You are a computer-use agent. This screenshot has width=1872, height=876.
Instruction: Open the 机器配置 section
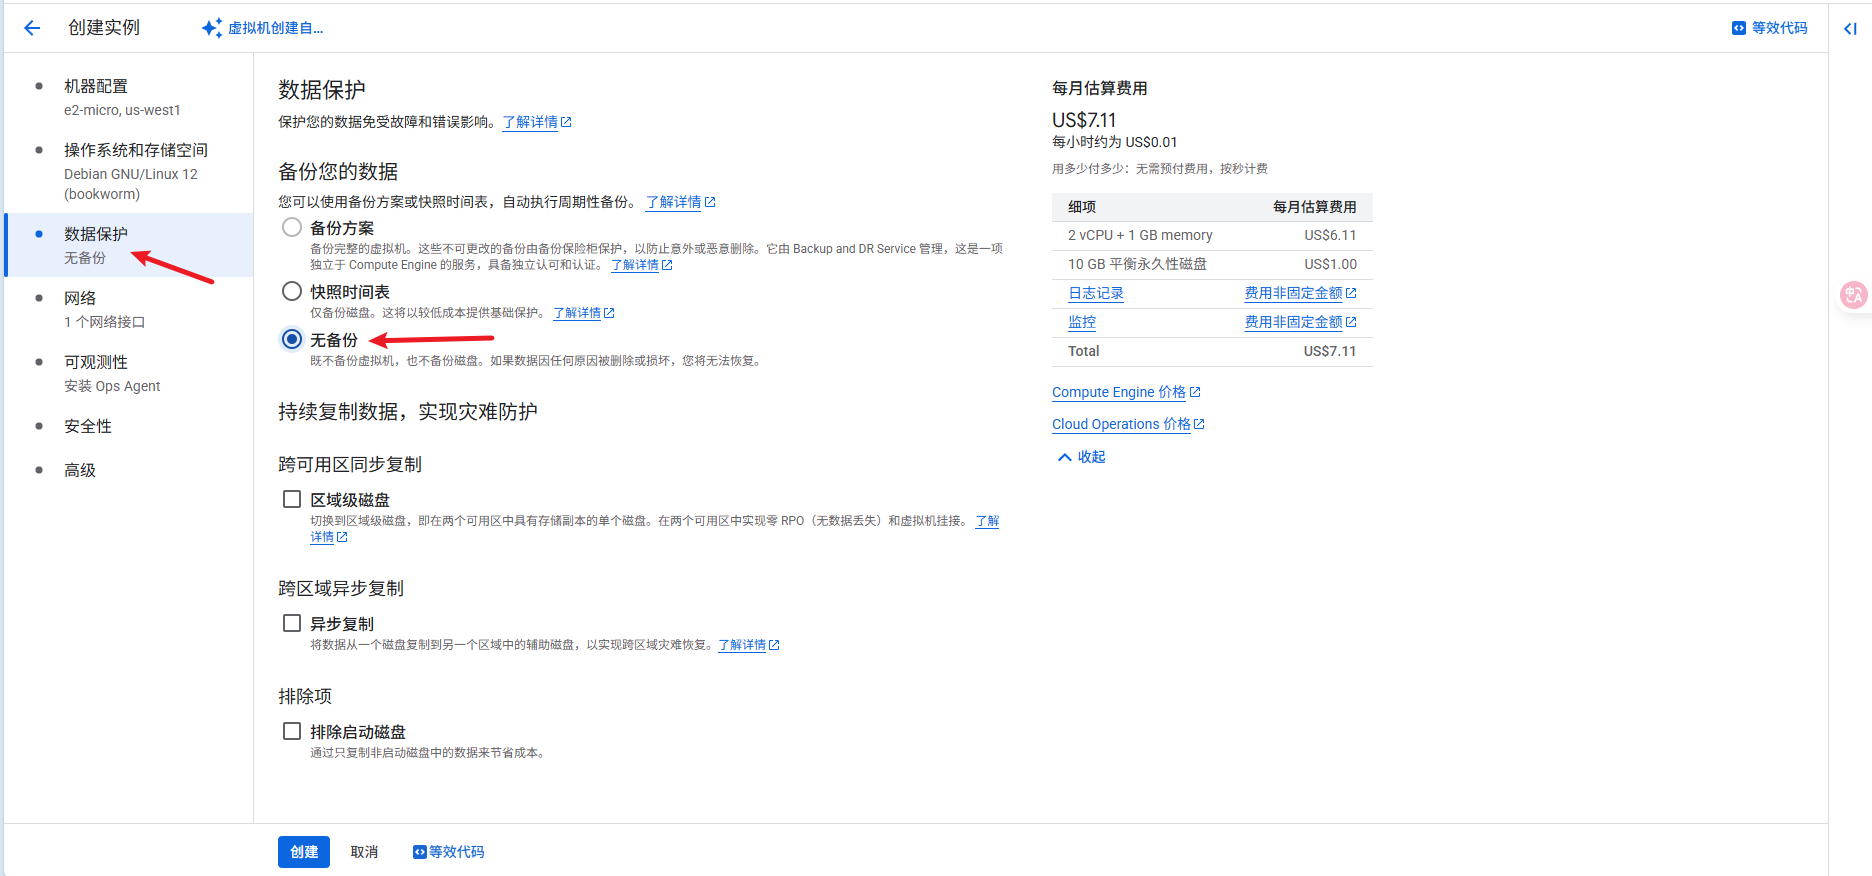pyautogui.click(x=96, y=87)
